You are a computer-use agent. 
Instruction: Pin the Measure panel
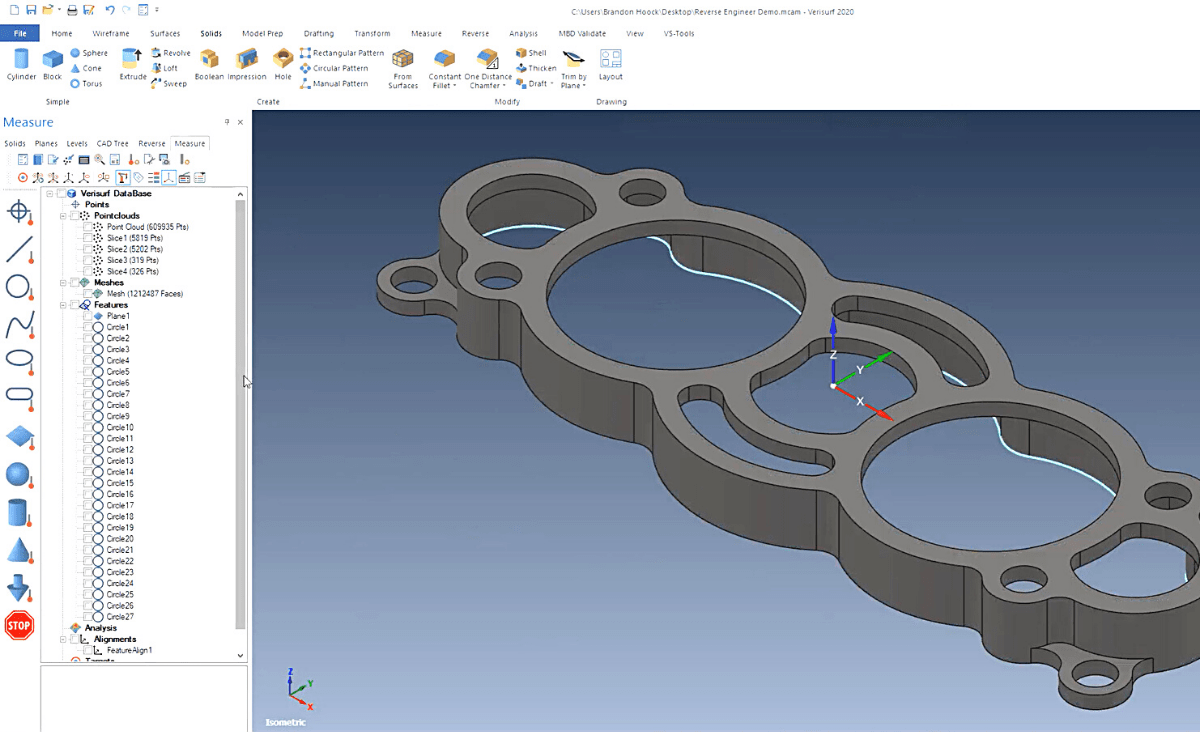pos(227,122)
